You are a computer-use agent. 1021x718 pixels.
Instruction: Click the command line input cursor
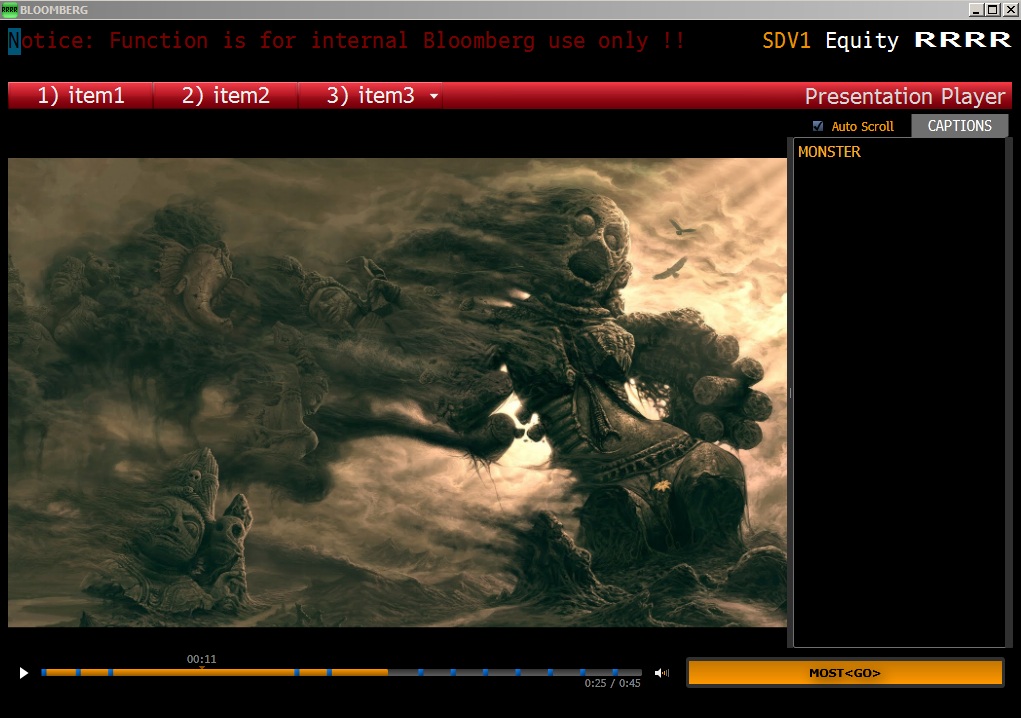(14, 41)
